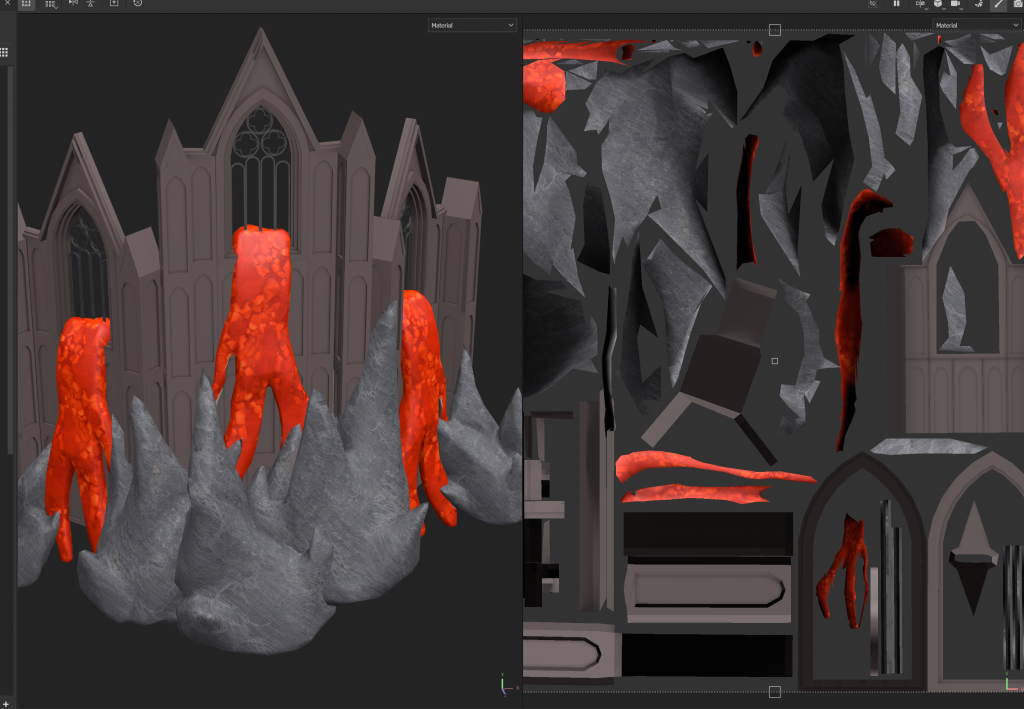Image resolution: width=1024 pixels, height=709 pixels.
Task: Open the 3D viewport Material dropdown
Action: tap(472, 24)
